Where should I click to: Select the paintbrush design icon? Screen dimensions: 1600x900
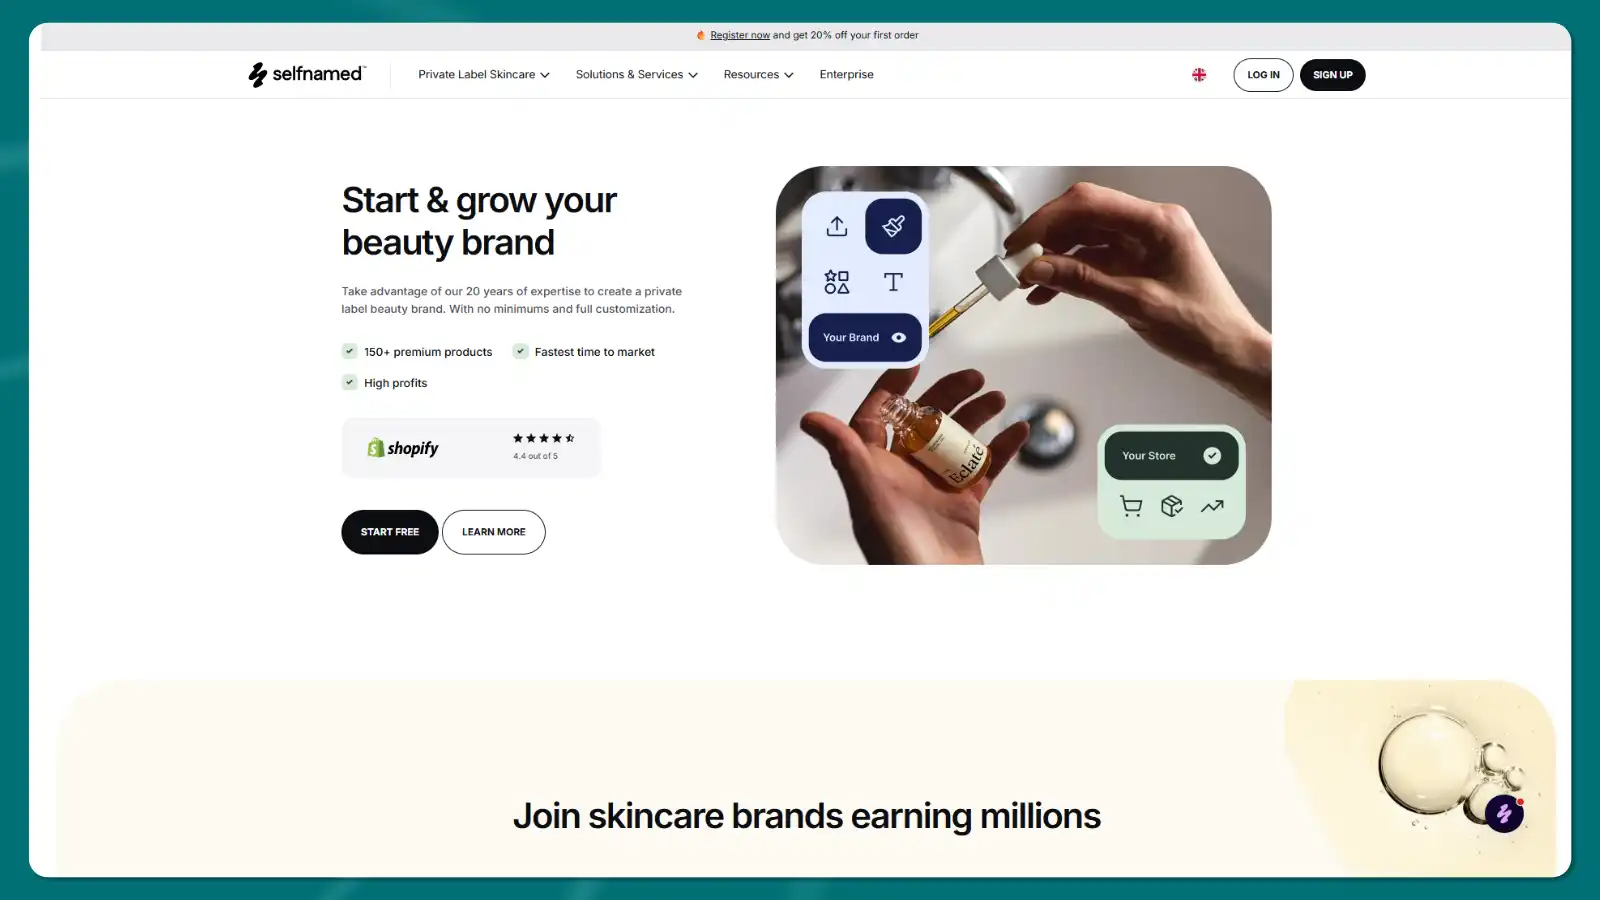point(893,226)
